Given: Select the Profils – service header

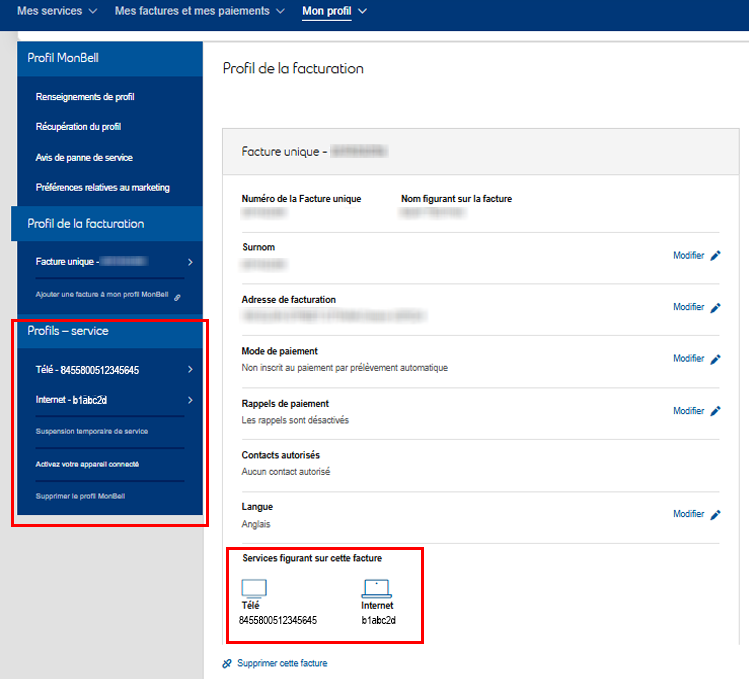Looking at the screenshot, I should [110, 331].
